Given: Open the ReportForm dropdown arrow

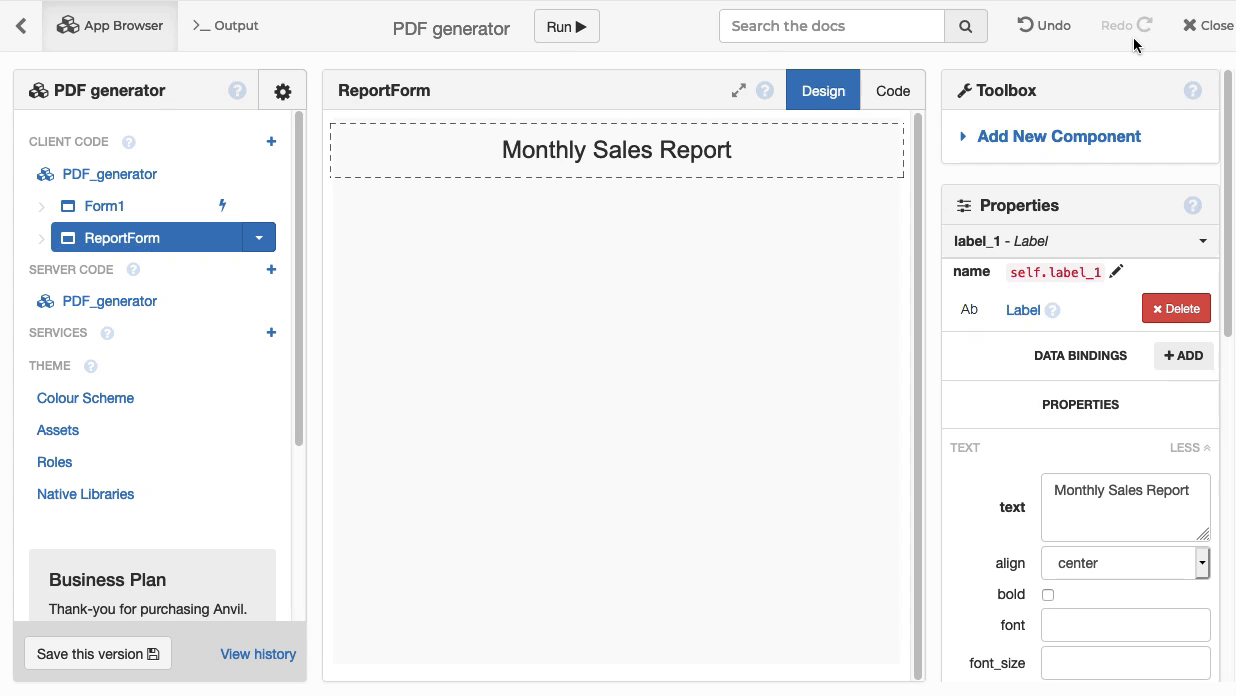Looking at the screenshot, I should click(x=259, y=238).
